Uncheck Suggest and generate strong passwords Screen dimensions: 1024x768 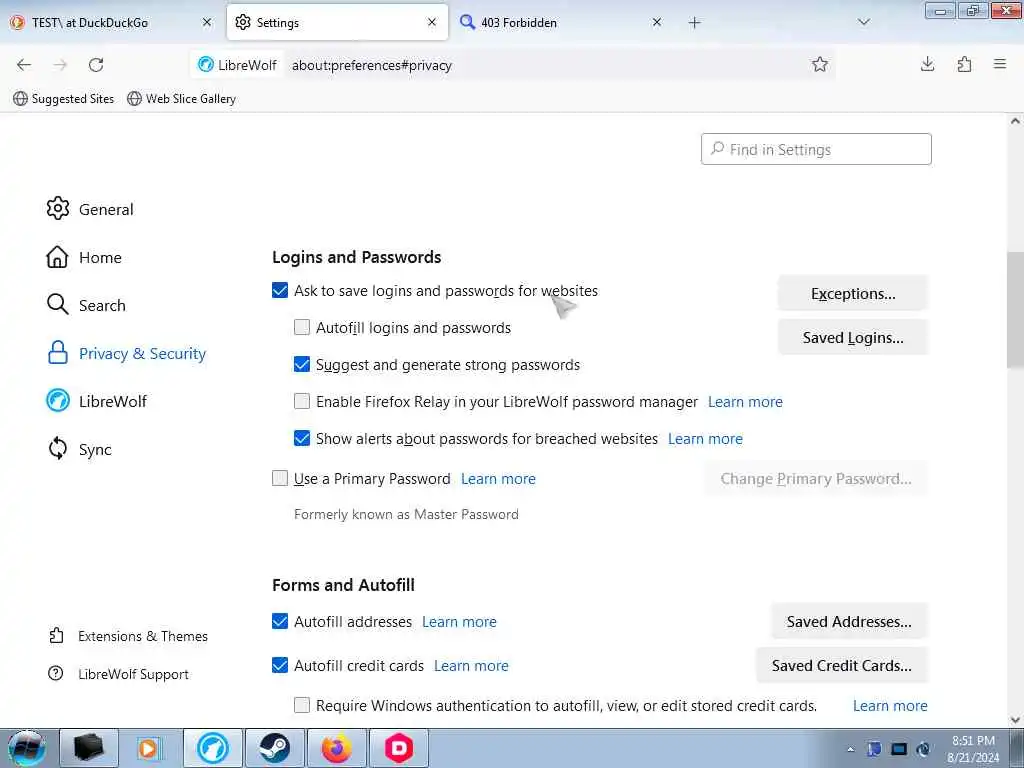[302, 365]
